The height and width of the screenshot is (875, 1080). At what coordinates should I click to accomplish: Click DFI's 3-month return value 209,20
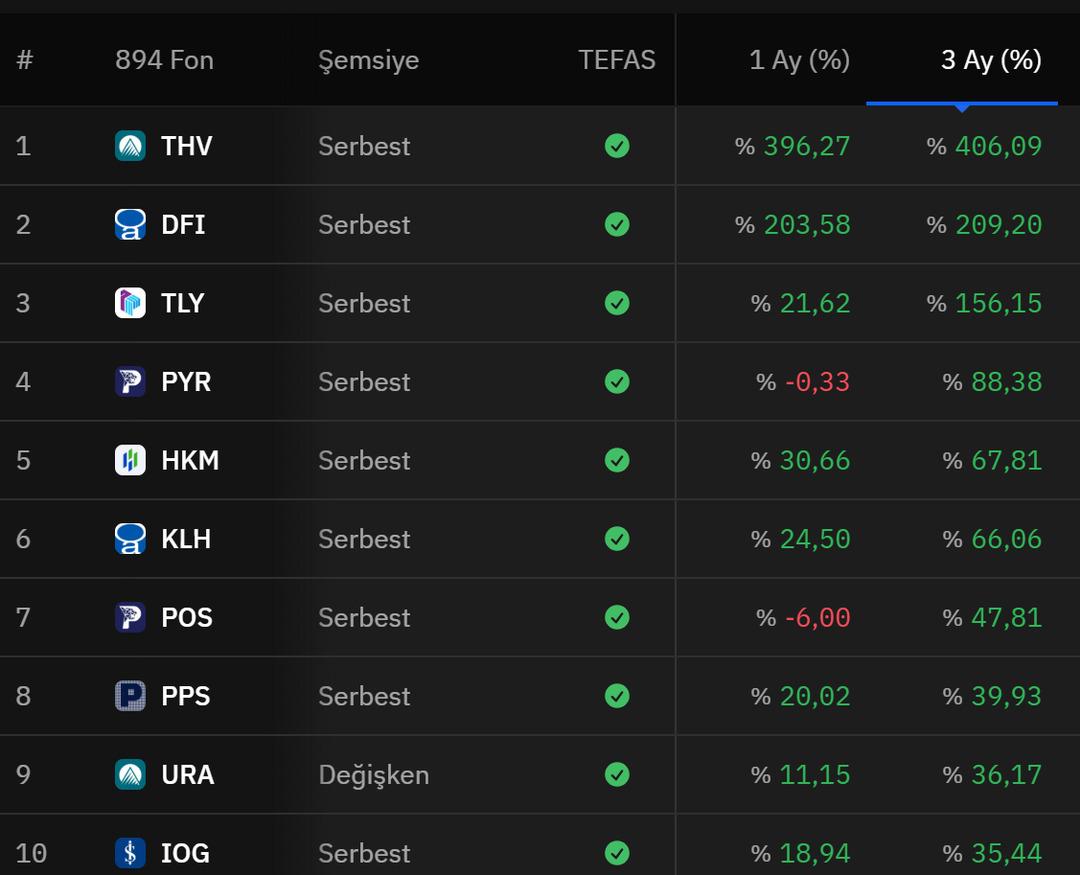click(x=997, y=224)
